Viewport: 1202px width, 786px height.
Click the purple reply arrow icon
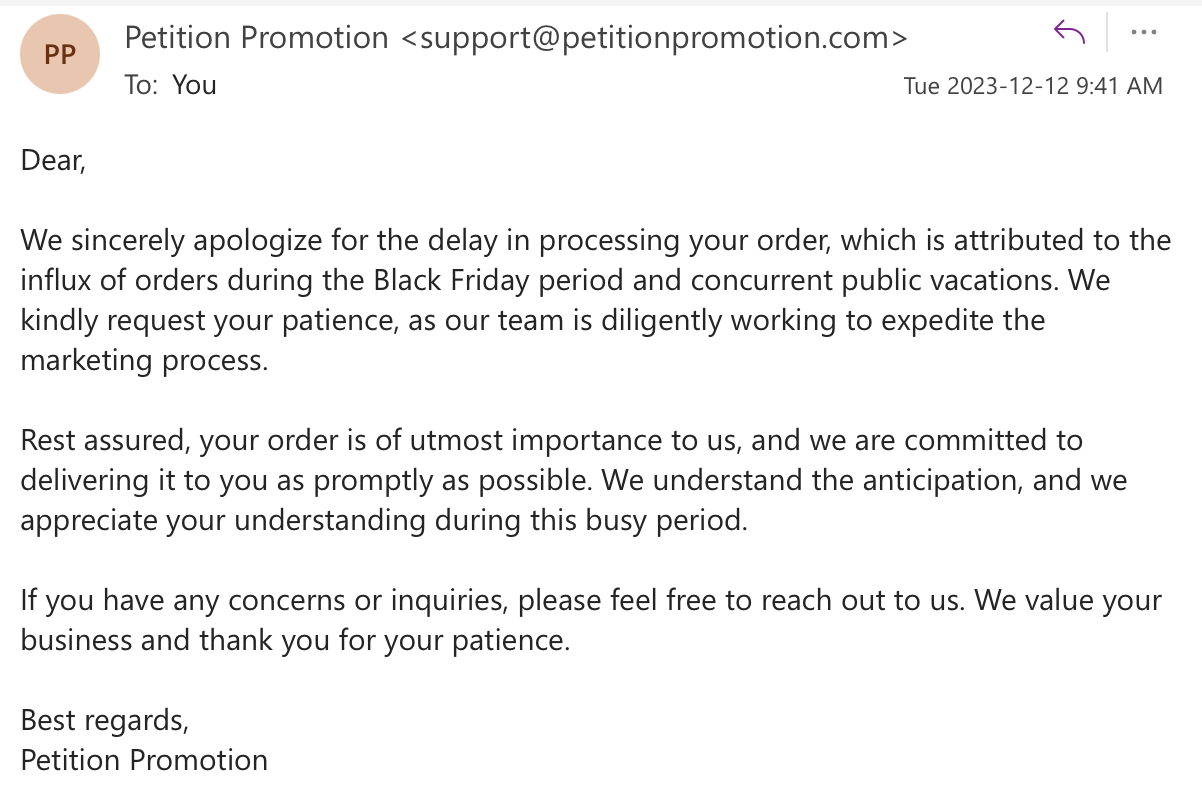point(1069,33)
